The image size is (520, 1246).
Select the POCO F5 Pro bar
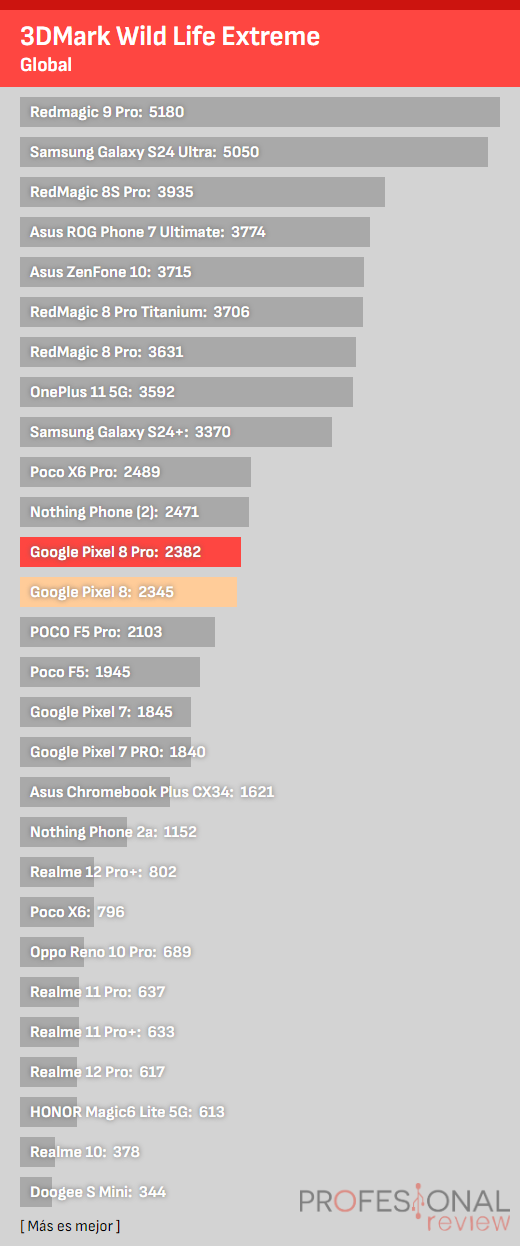coord(117,632)
